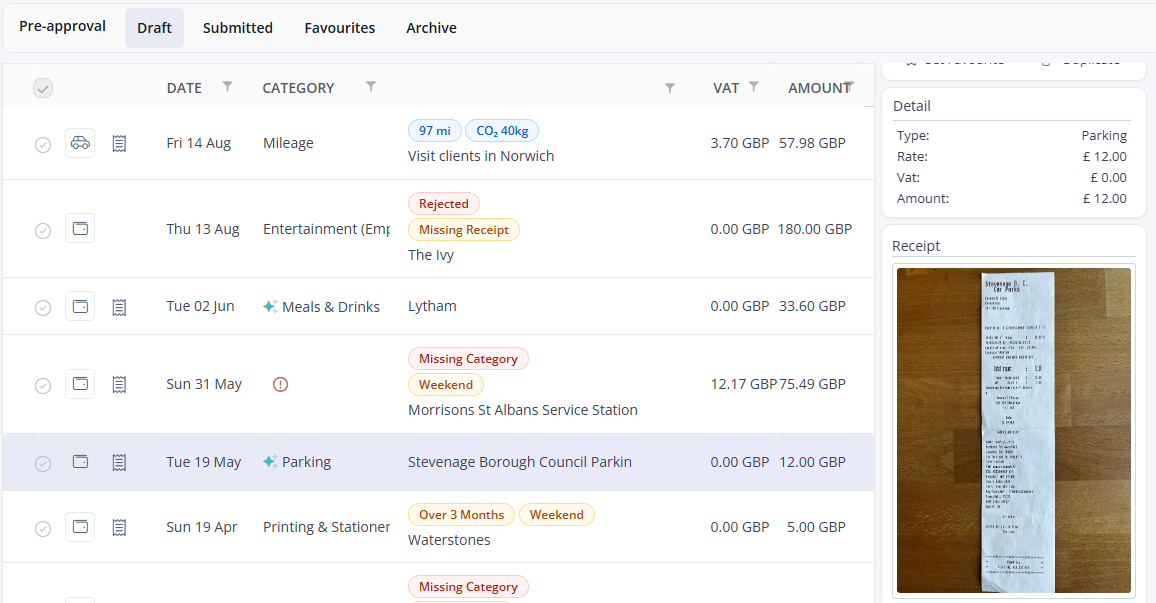Screen dimensions: 1156x603
Task: Open the CATEGORY column filter
Action: [x=371, y=86]
